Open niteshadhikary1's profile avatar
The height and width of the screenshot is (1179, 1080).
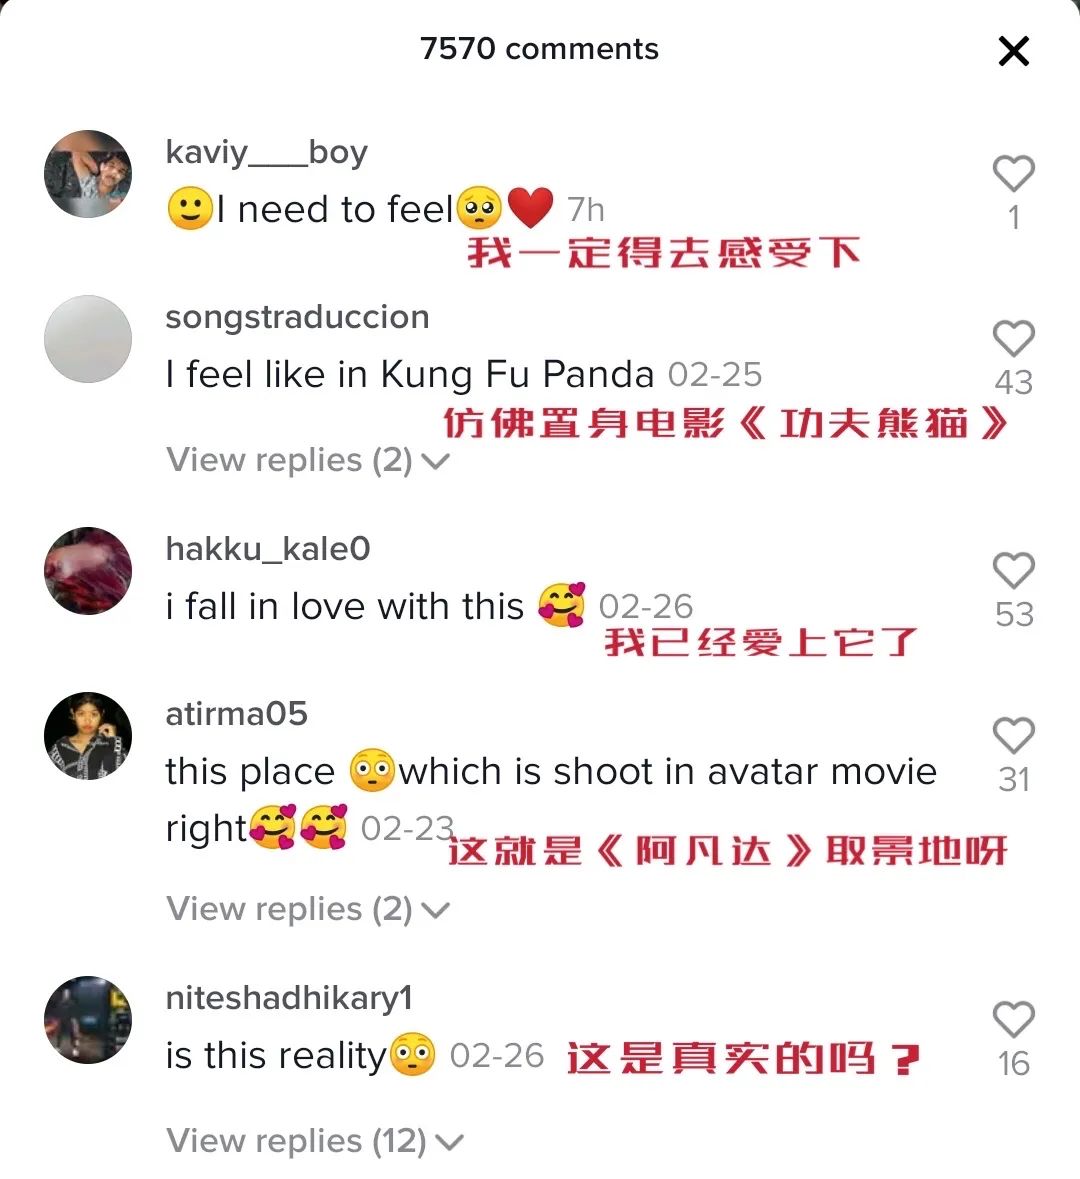click(88, 1020)
